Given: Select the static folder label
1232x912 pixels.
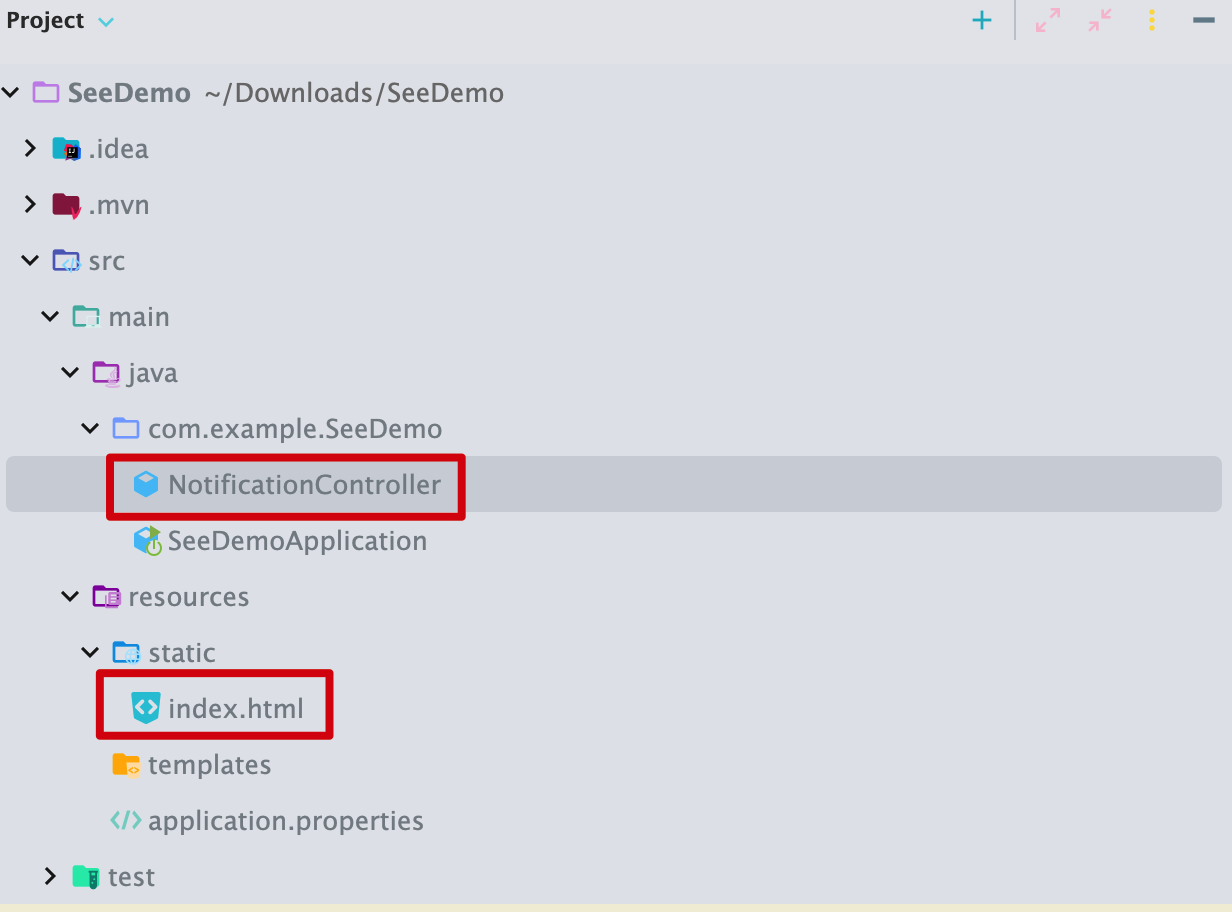Looking at the screenshot, I should click(181, 653).
